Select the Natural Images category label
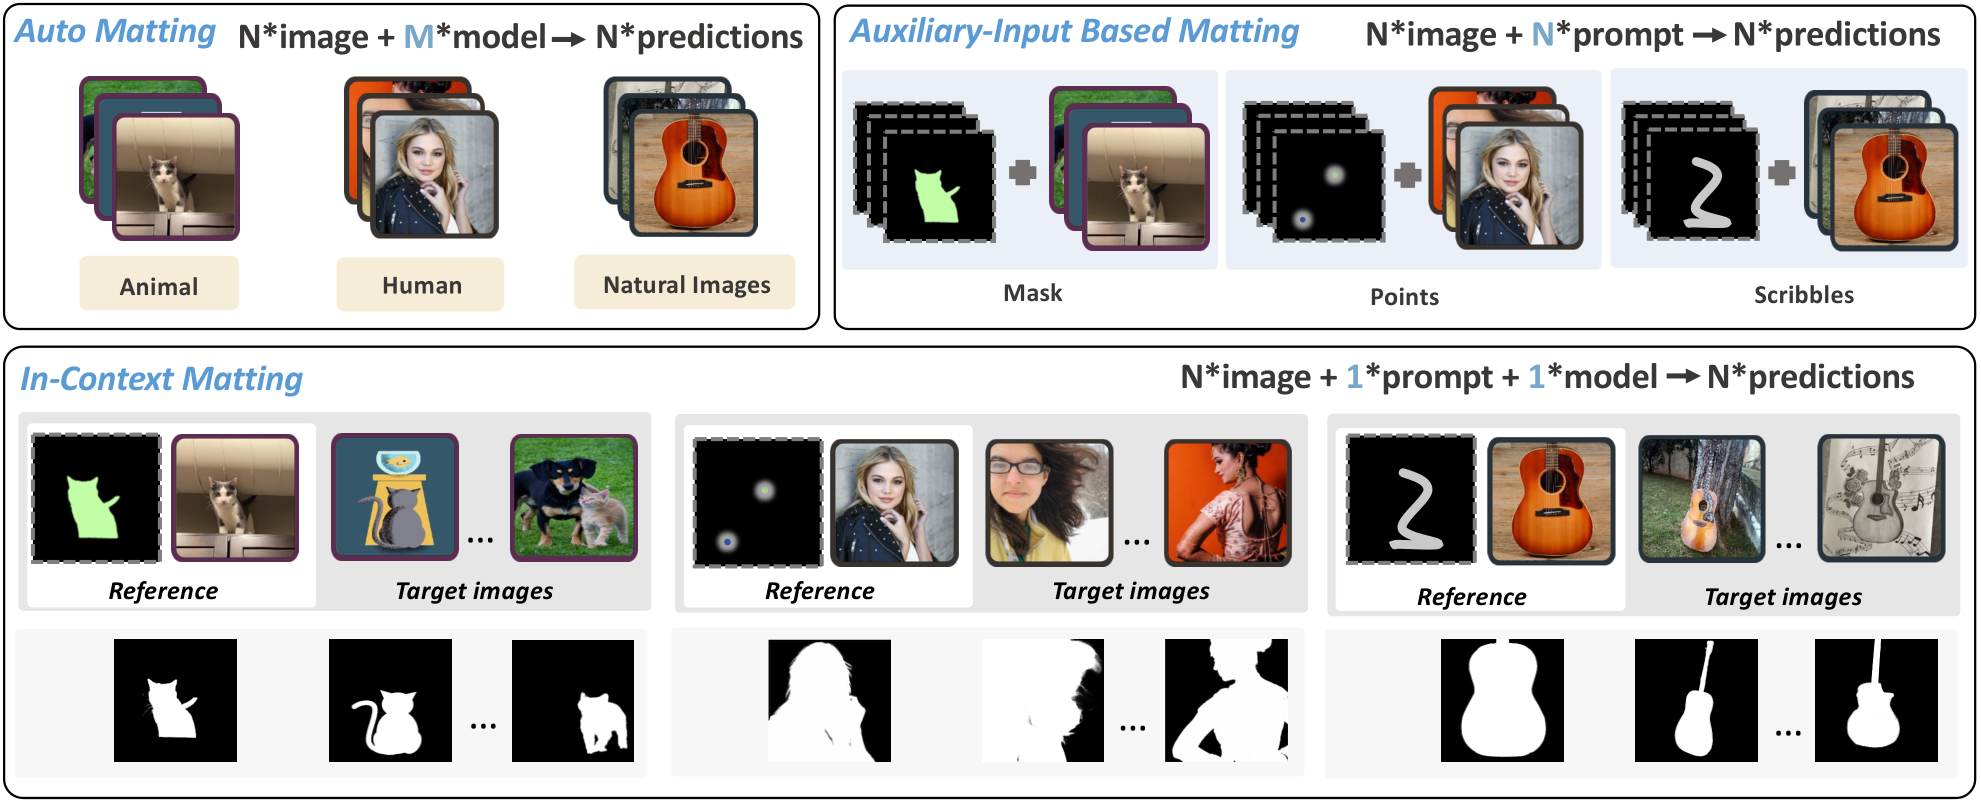This screenshot has height=803, width=1981. click(x=686, y=285)
